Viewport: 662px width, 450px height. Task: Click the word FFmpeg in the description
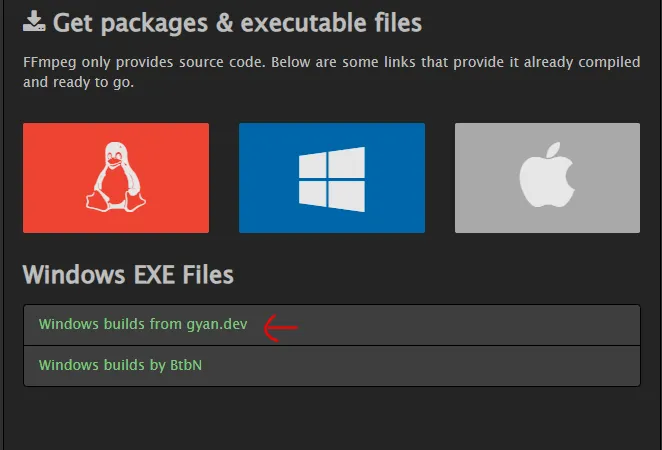tap(46, 62)
